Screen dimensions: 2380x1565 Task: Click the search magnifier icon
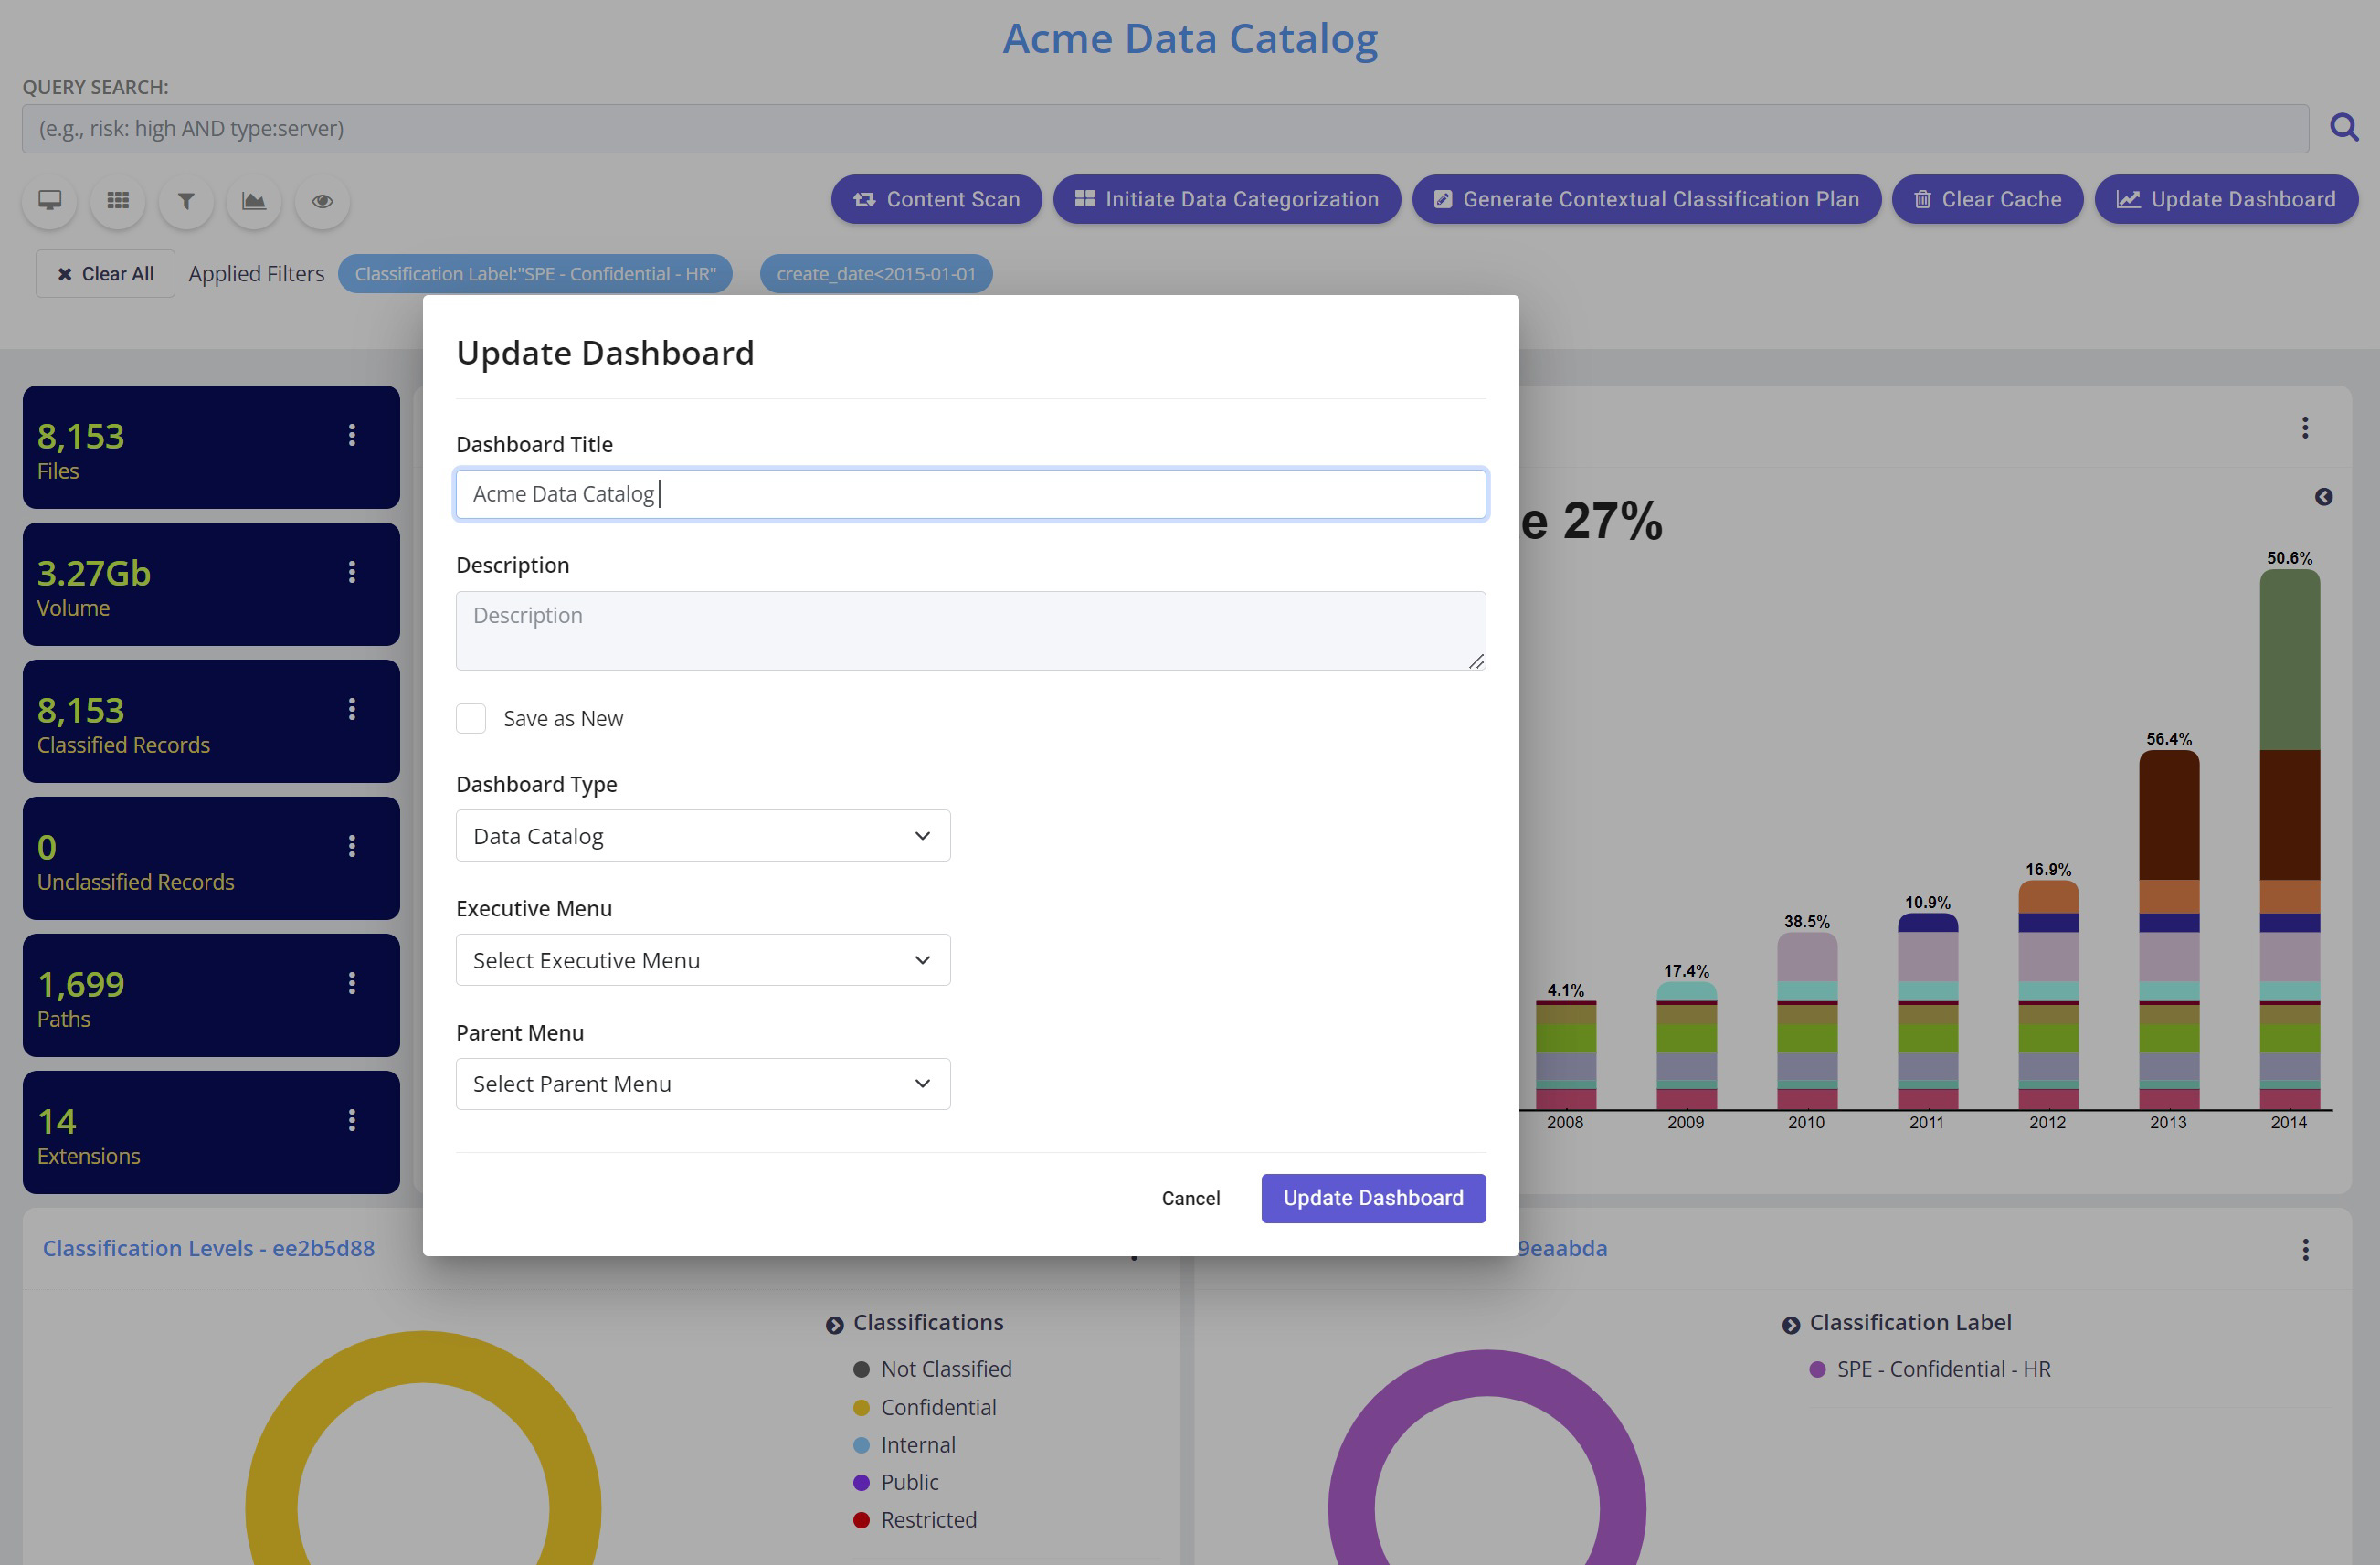[x=2343, y=128]
